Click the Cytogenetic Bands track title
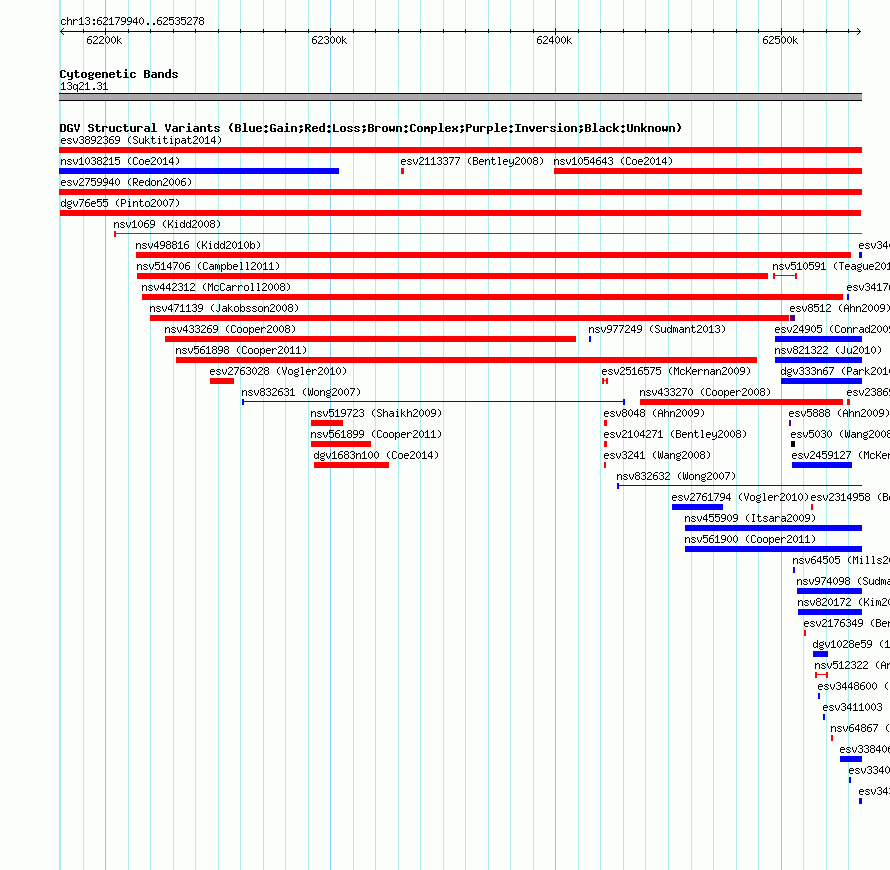The width and height of the screenshot is (890, 870). point(119,74)
